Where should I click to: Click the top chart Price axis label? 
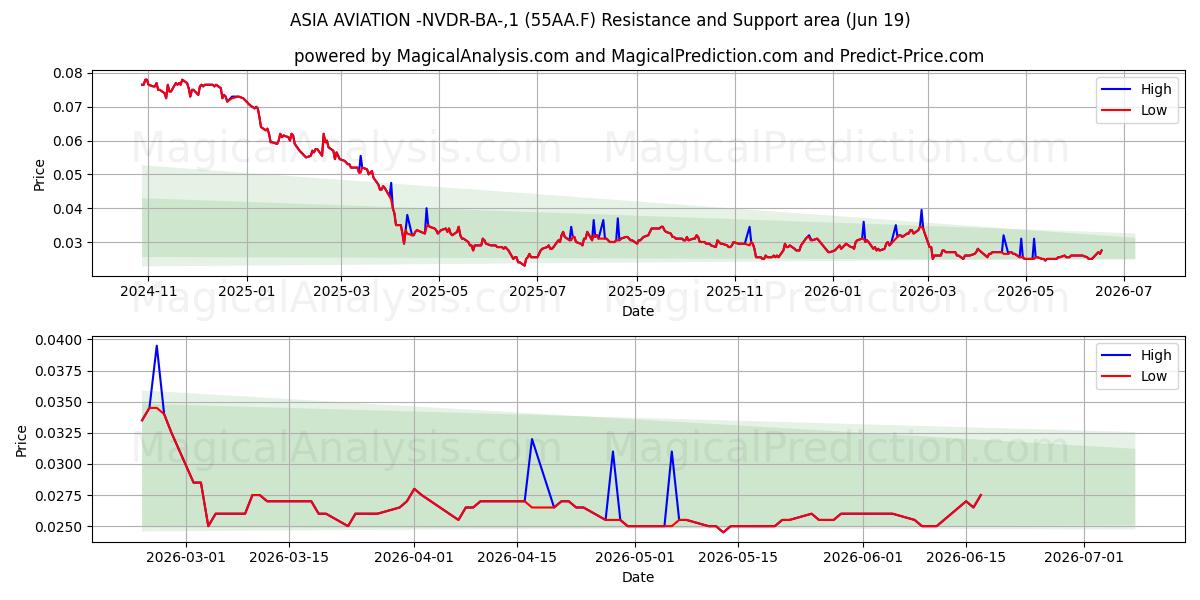tap(40, 174)
